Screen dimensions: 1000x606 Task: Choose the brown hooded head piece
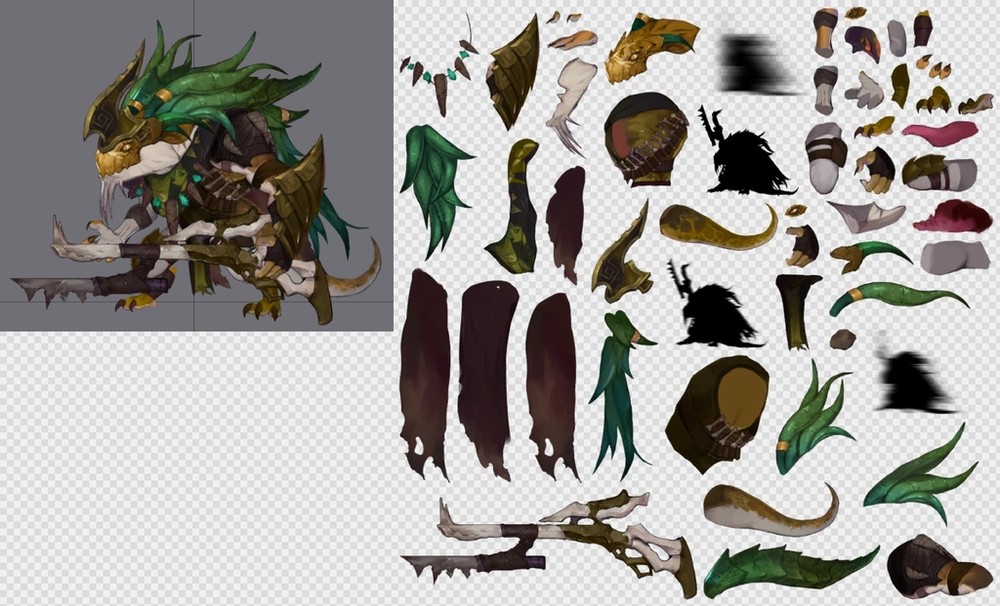point(717,410)
